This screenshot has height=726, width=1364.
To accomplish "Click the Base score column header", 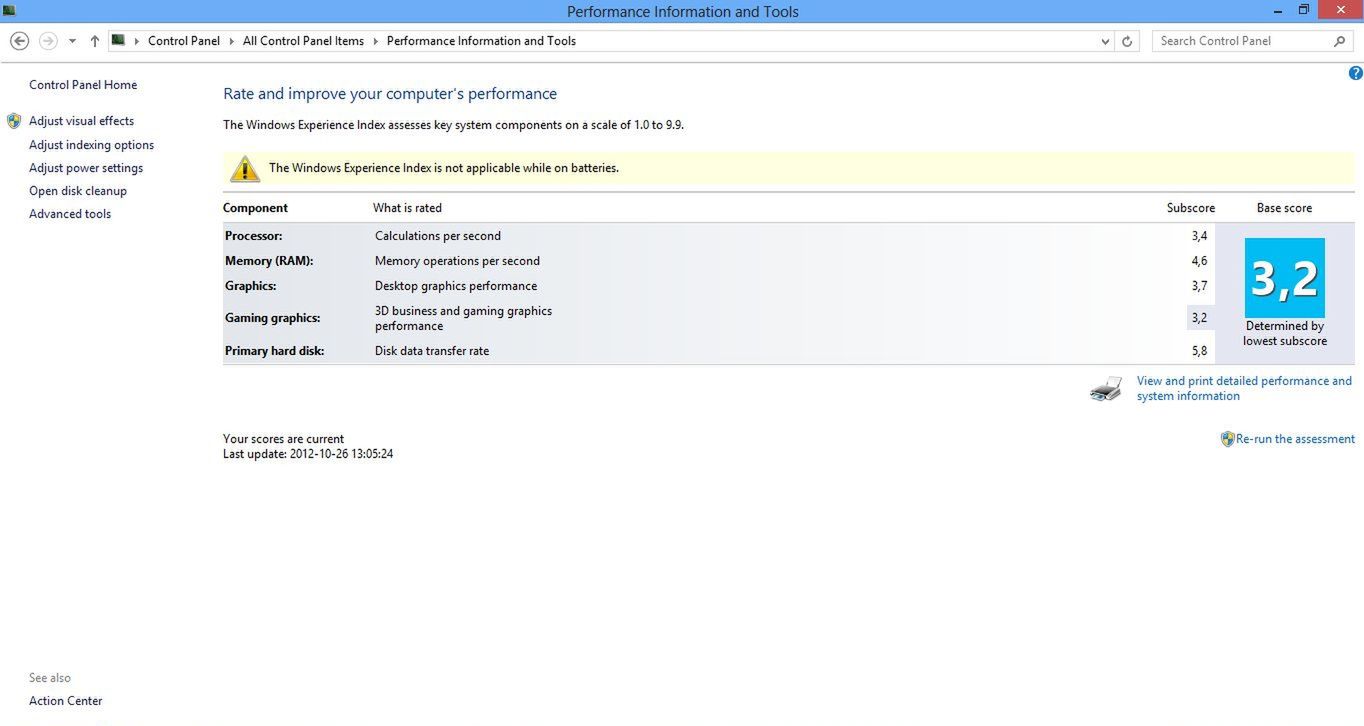I will (1284, 208).
